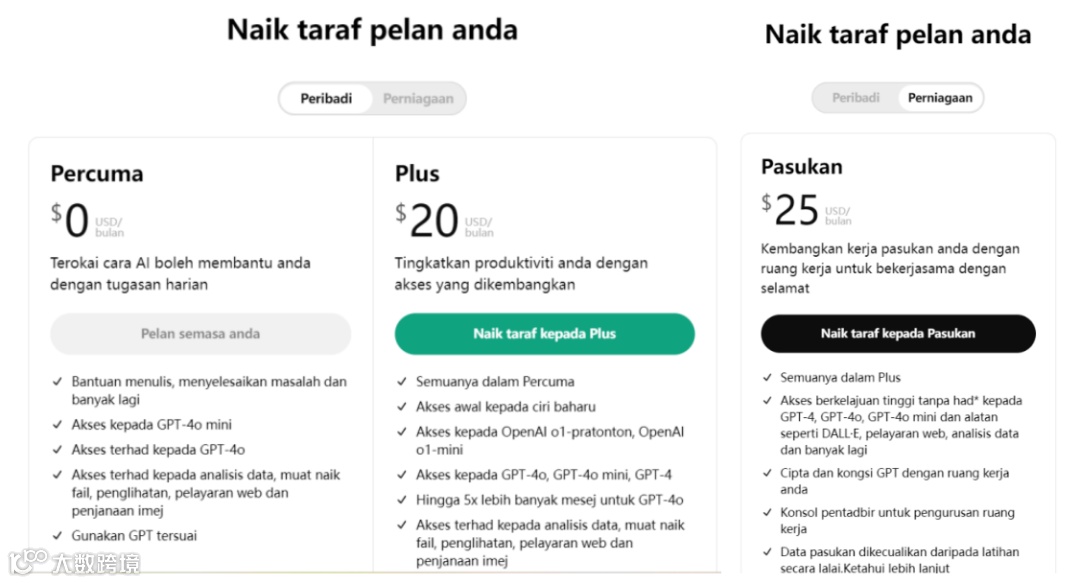Click the "Naik taraf kepada Plus" button
The width and height of the screenshot is (1080, 583).
544,334
